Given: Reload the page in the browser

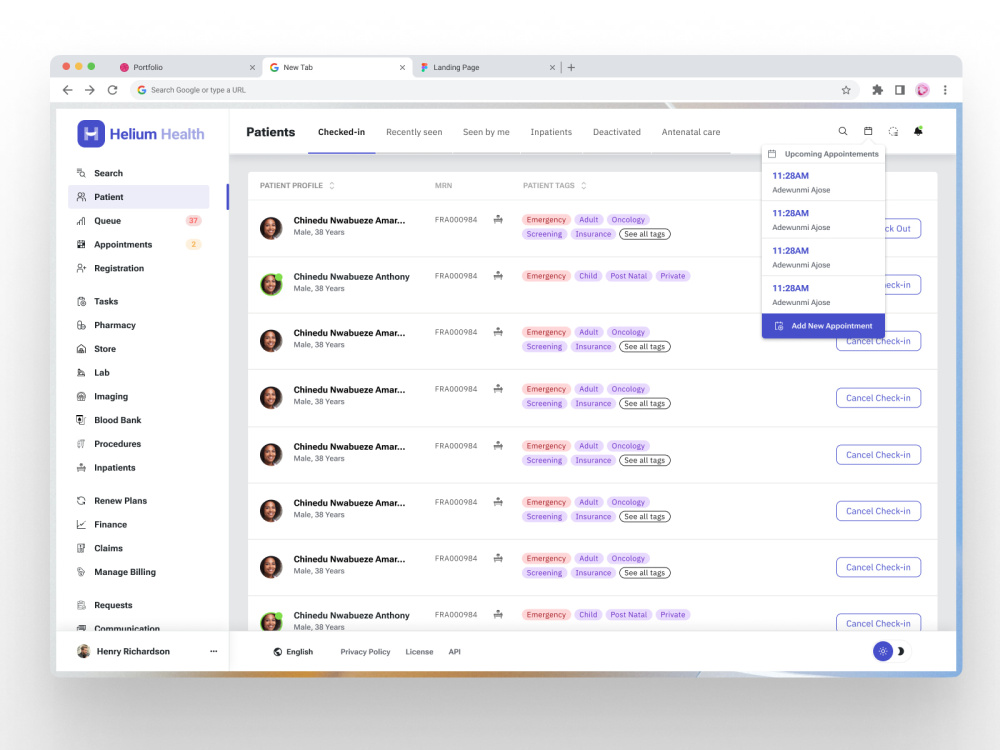Looking at the screenshot, I should click(x=112, y=90).
